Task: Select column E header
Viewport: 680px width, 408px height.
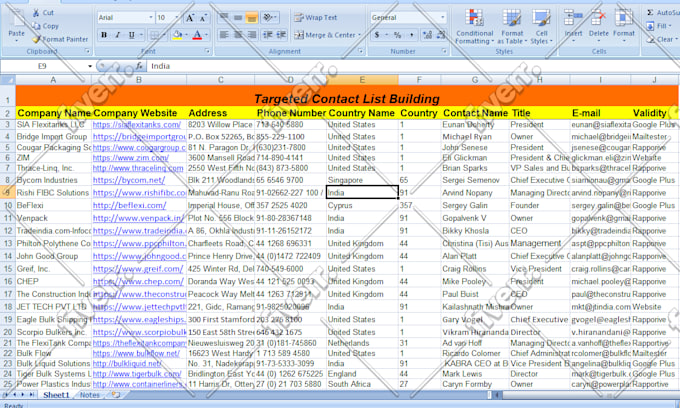Action: (362, 80)
